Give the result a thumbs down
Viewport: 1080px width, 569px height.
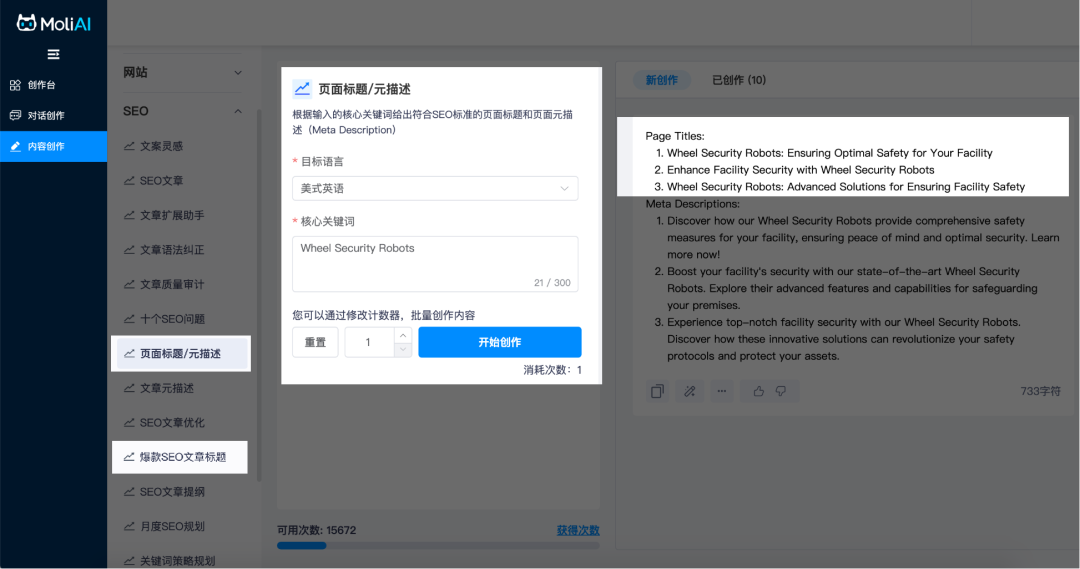(781, 391)
